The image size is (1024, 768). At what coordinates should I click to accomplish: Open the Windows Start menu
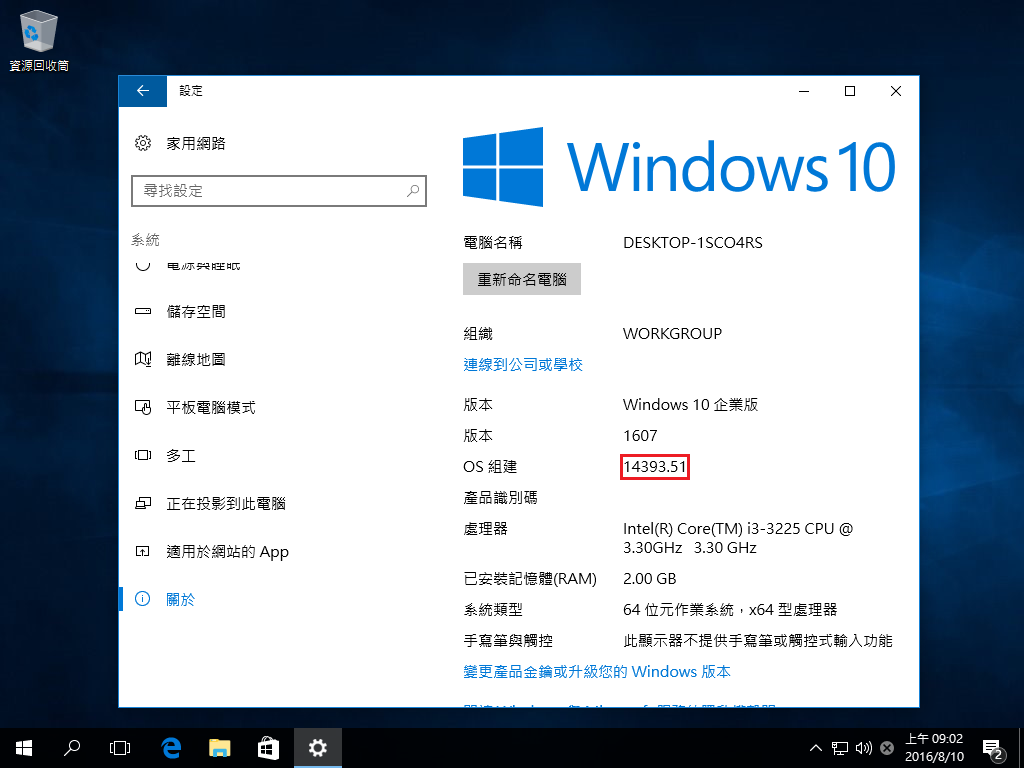tap(24, 748)
